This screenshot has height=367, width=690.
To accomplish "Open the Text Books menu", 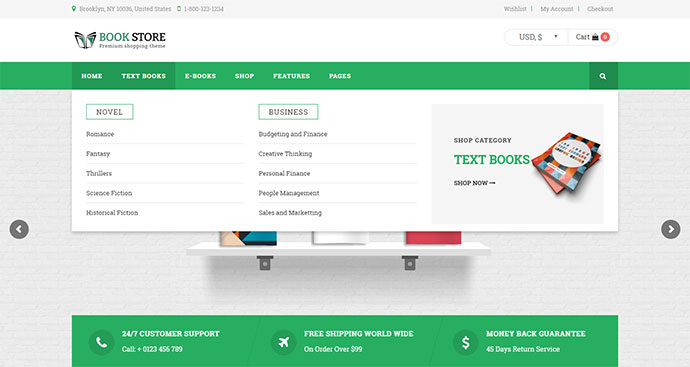I will click(x=143, y=76).
